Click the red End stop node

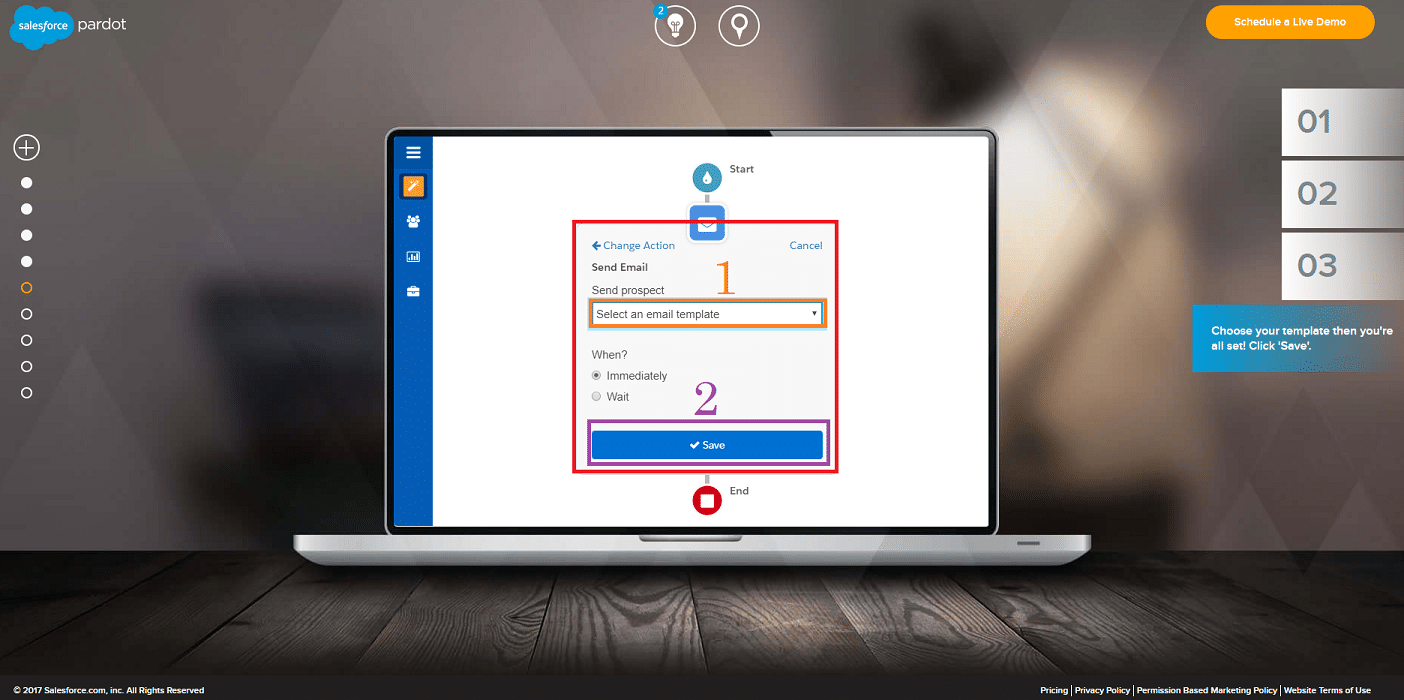(707, 500)
